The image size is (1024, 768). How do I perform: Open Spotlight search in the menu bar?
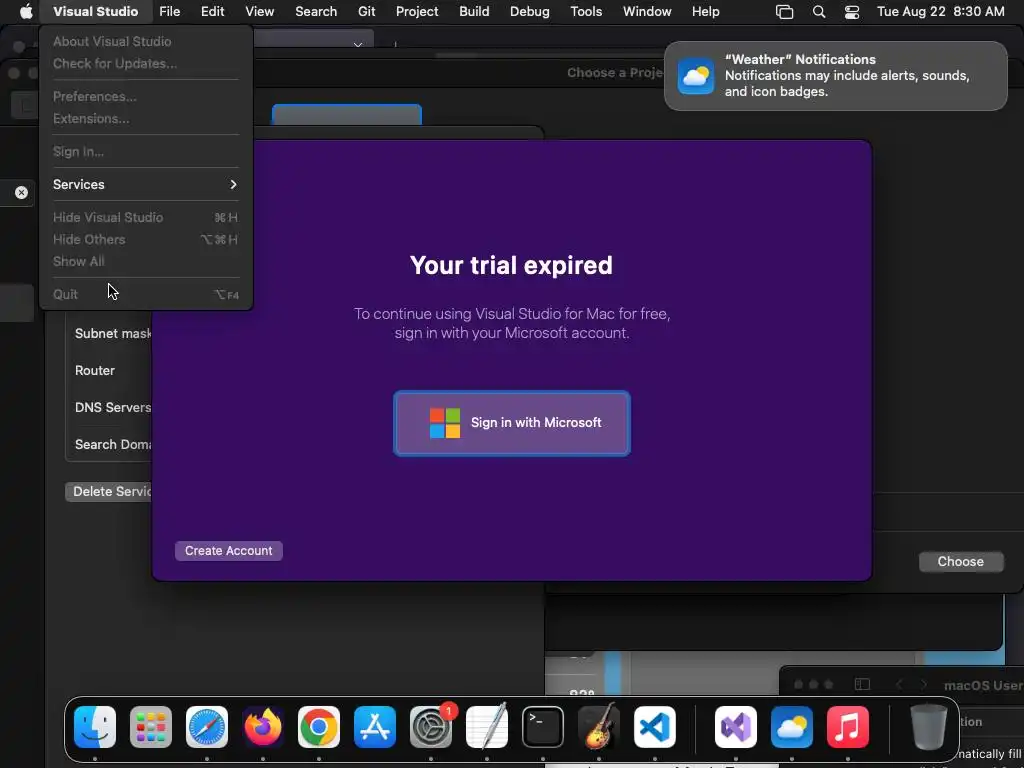tap(819, 12)
